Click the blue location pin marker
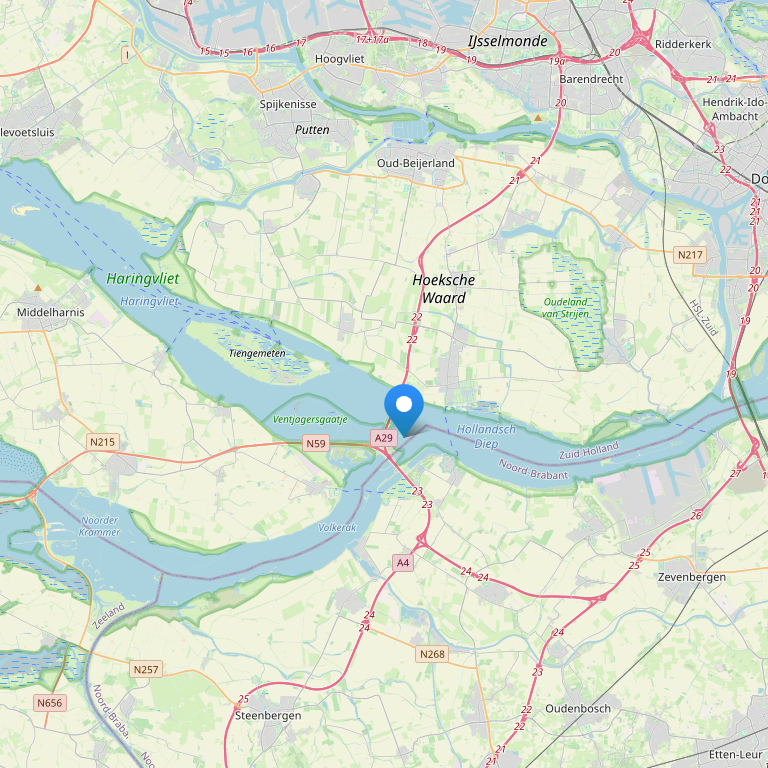768x768 pixels. pyautogui.click(x=404, y=410)
